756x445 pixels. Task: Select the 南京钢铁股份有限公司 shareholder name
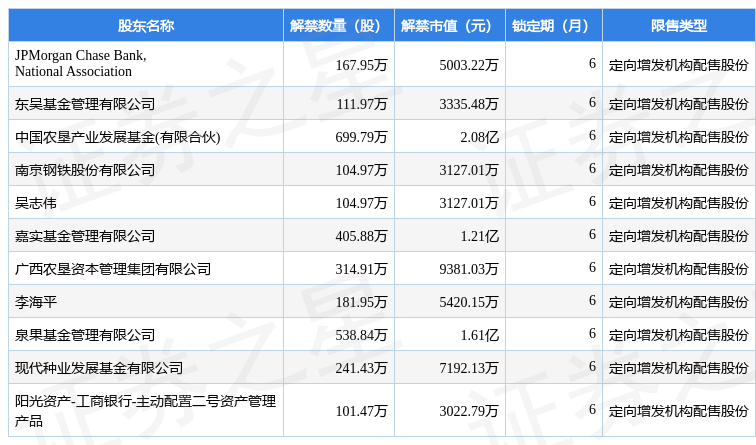[x=85, y=170]
